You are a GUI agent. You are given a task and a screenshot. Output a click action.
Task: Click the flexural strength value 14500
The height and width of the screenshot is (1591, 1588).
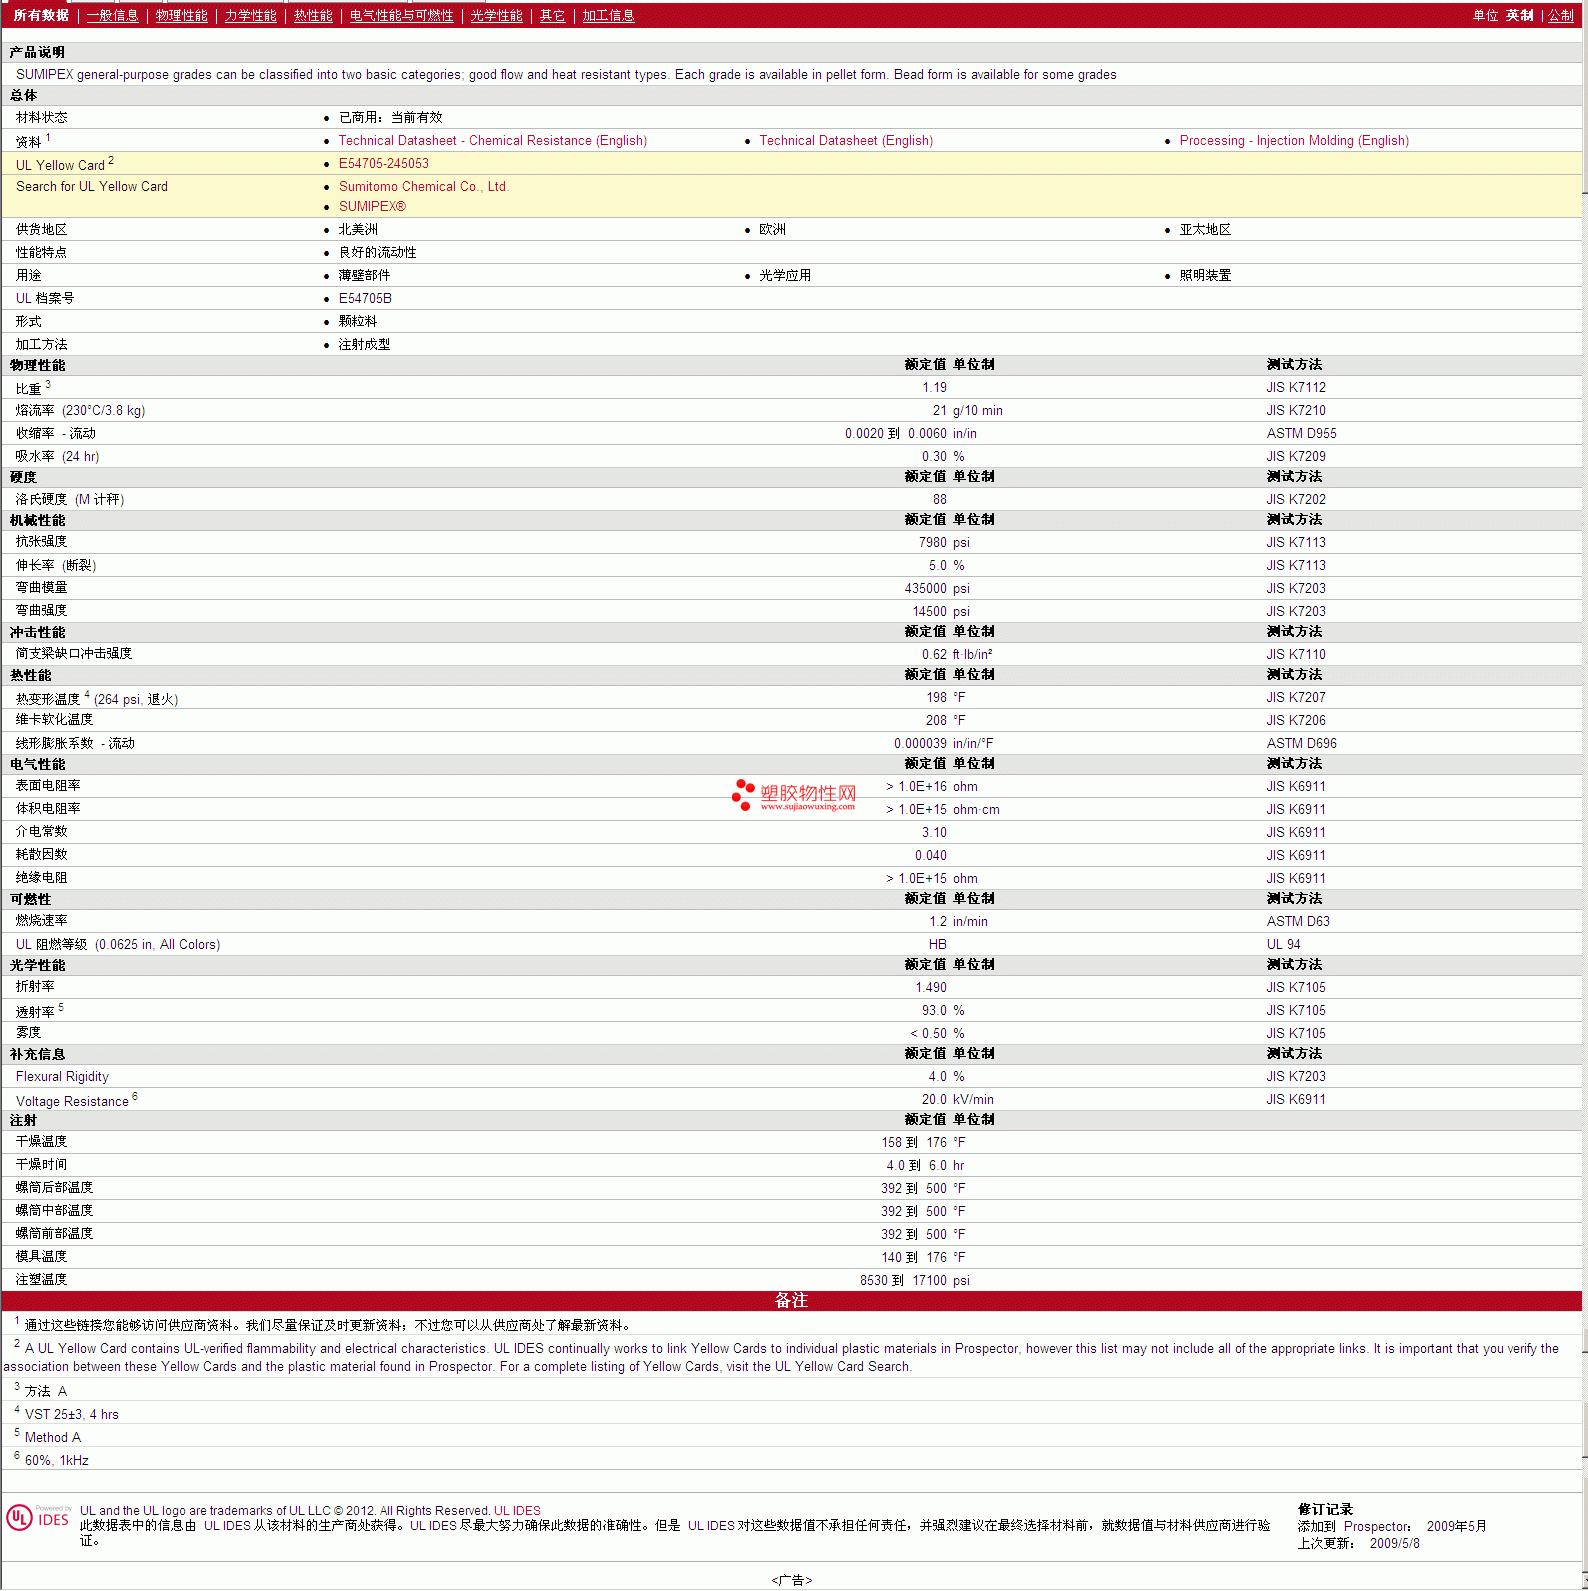[930, 612]
